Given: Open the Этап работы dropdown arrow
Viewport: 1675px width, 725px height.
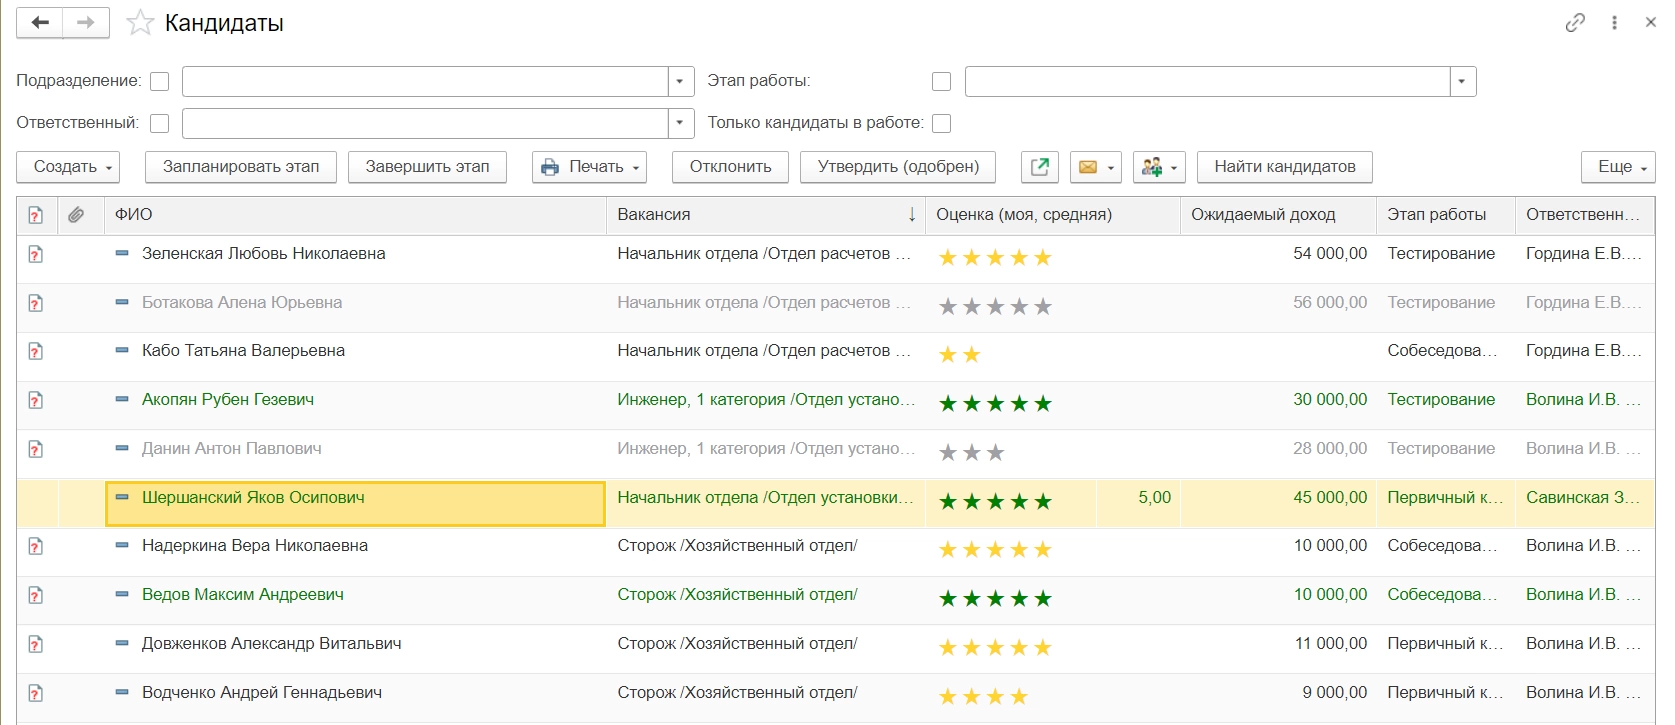Looking at the screenshot, I should (1462, 82).
